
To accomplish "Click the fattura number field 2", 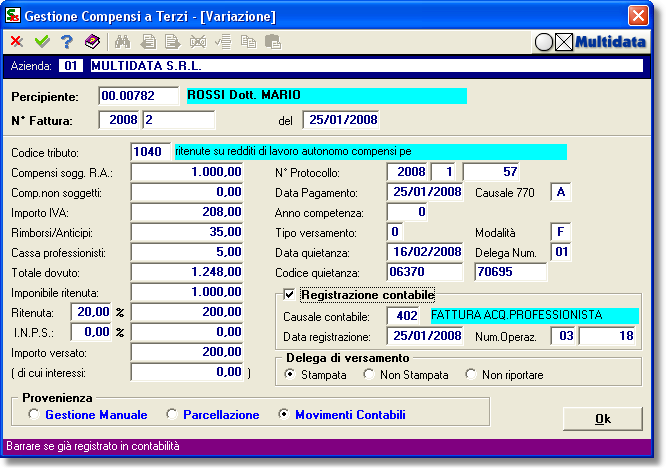I will pos(179,120).
